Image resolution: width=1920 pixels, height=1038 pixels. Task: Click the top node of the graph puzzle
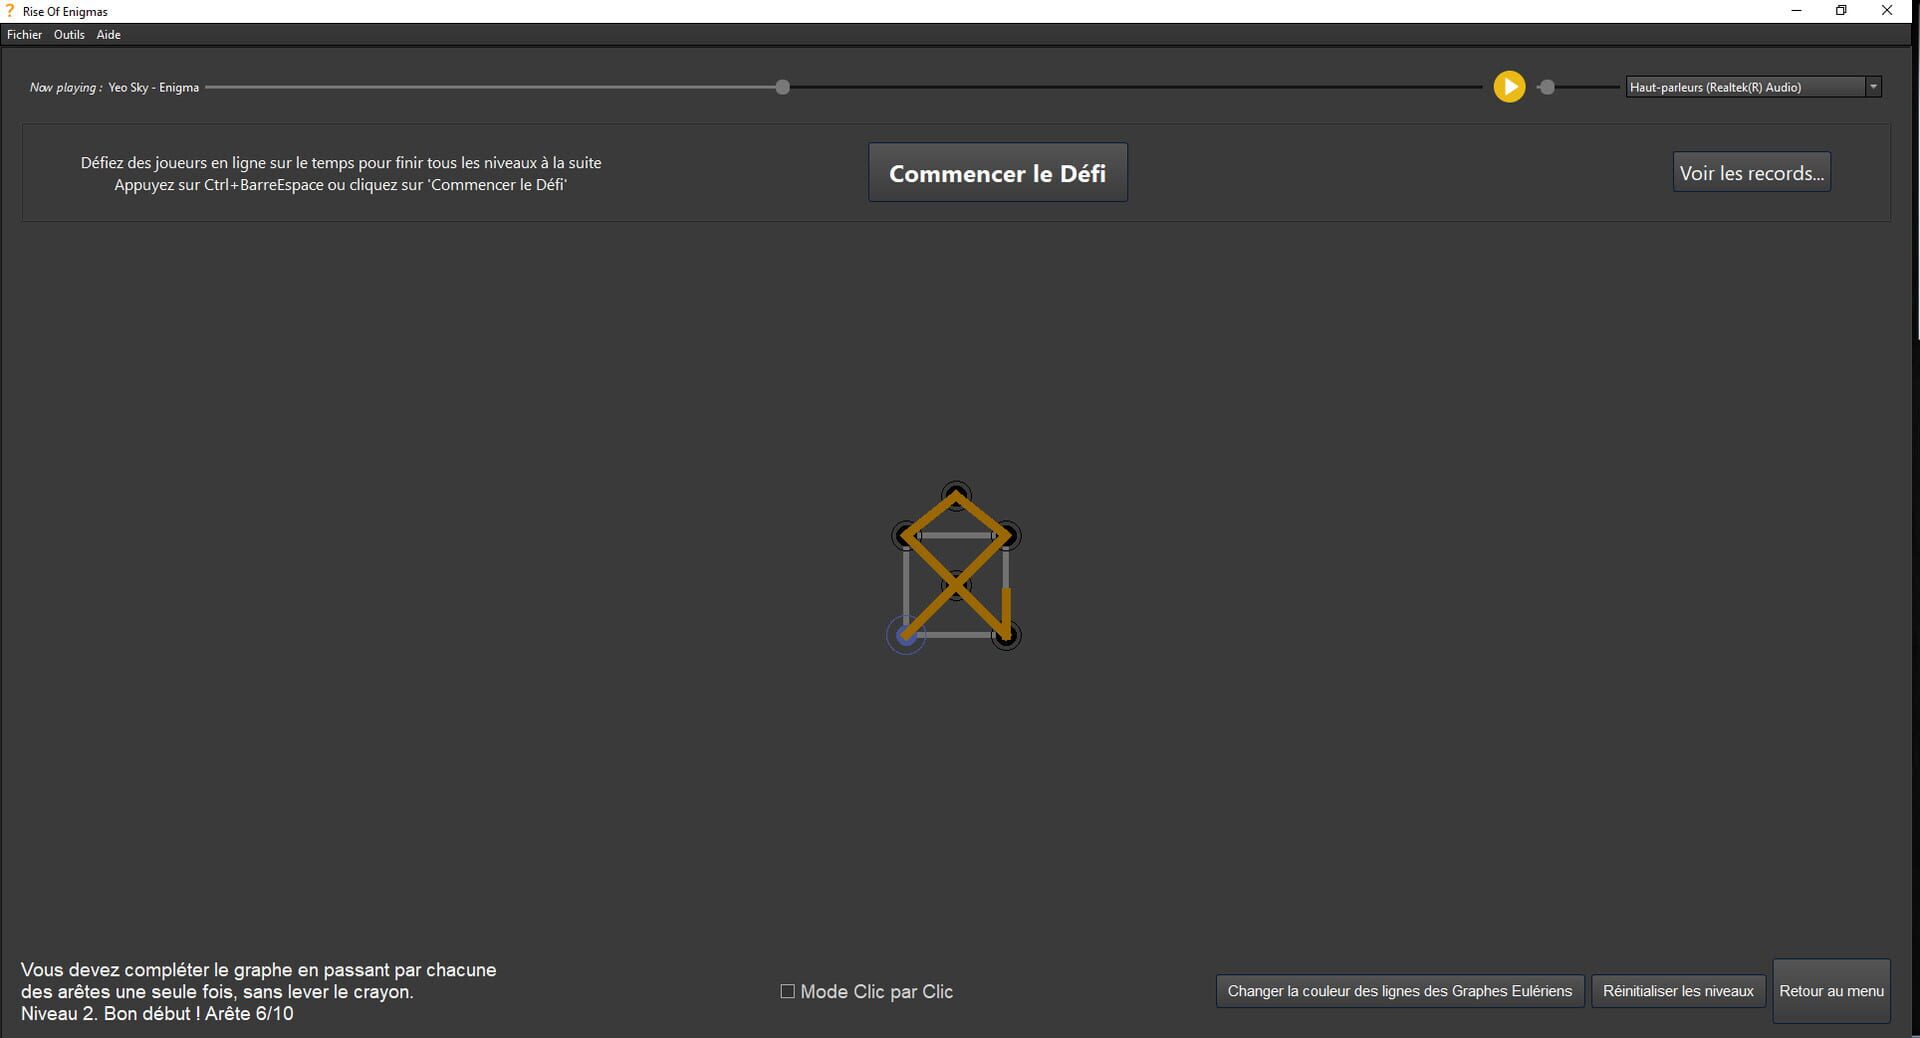(x=956, y=492)
